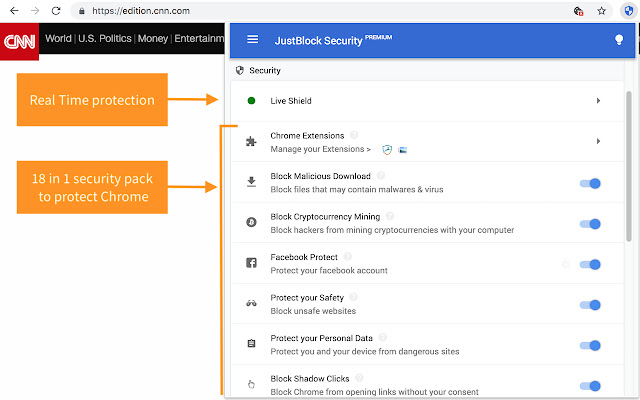Turn off Facebook Protect toggle
This screenshot has height=400, width=640.
point(591,264)
